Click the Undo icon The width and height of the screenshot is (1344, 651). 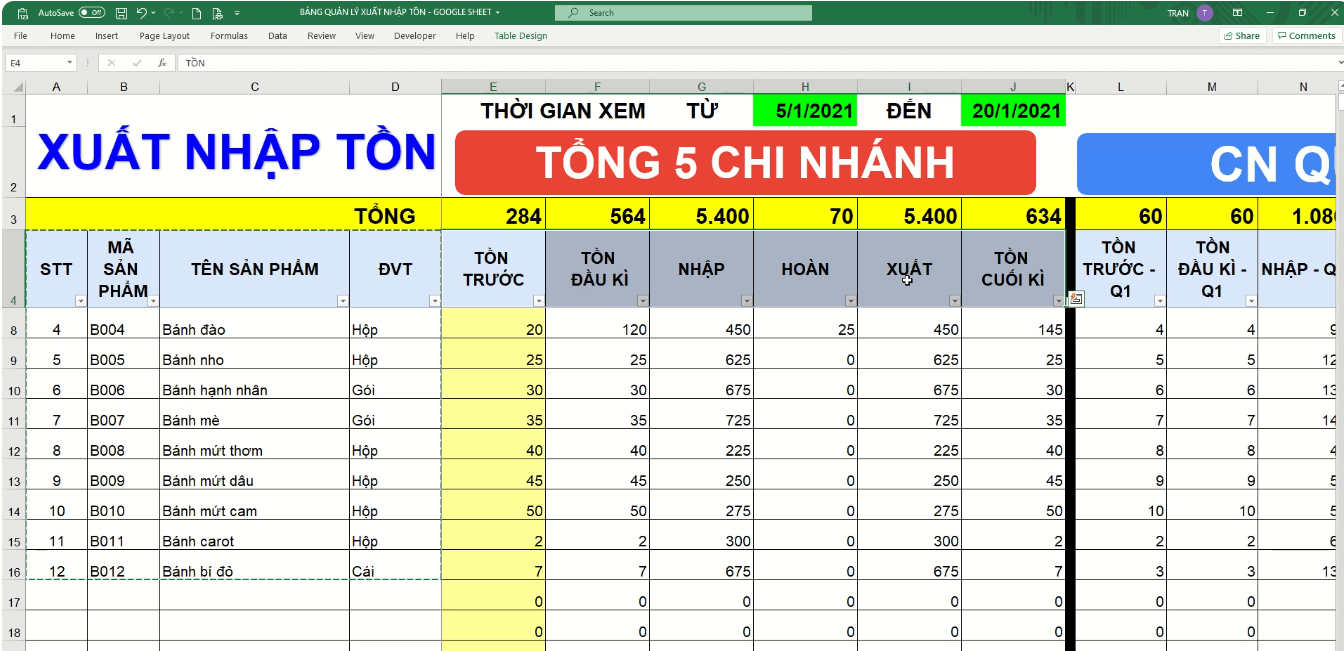(x=142, y=13)
